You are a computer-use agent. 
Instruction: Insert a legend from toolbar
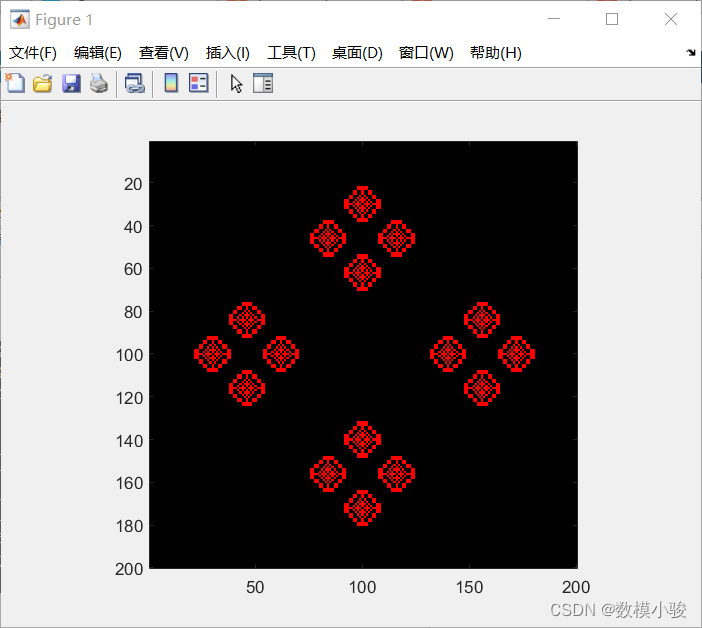pyautogui.click(x=198, y=83)
